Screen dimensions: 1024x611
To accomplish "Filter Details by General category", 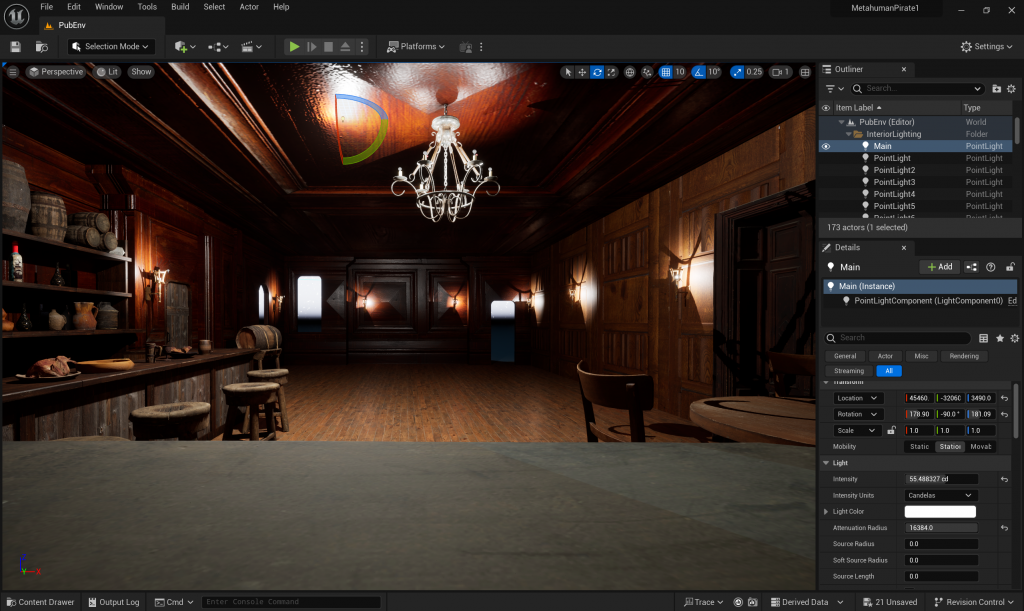I will click(844, 356).
